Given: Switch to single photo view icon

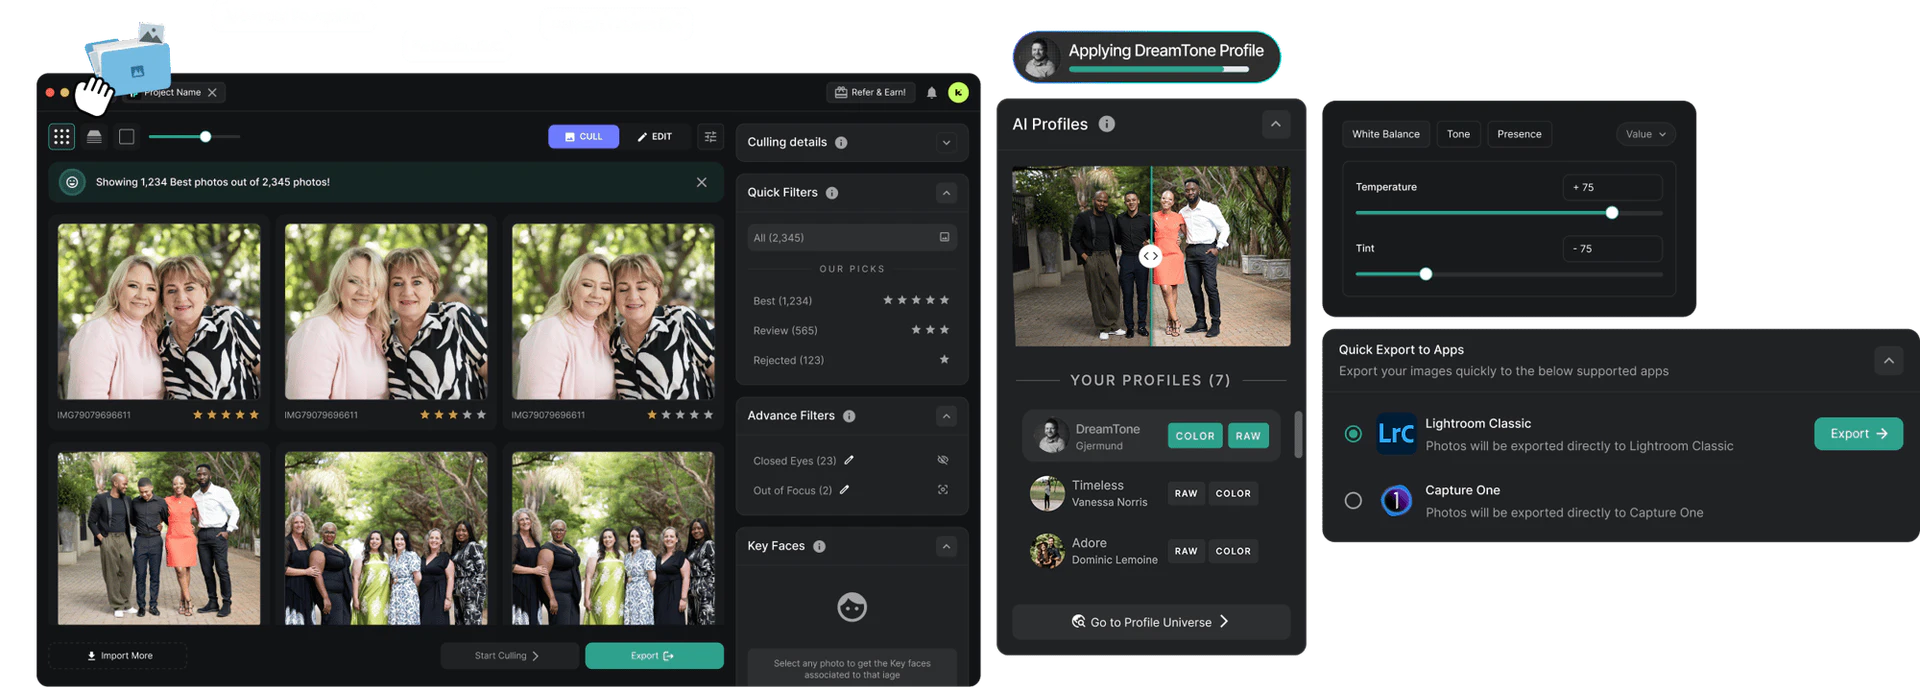Looking at the screenshot, I should (127, 136).
